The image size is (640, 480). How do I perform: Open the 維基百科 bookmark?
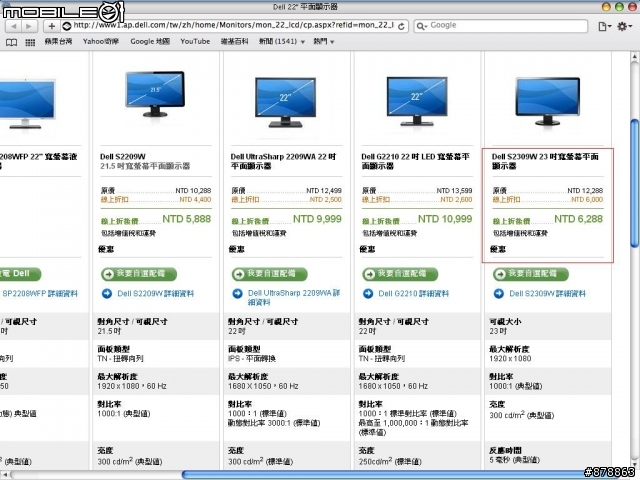234,41
